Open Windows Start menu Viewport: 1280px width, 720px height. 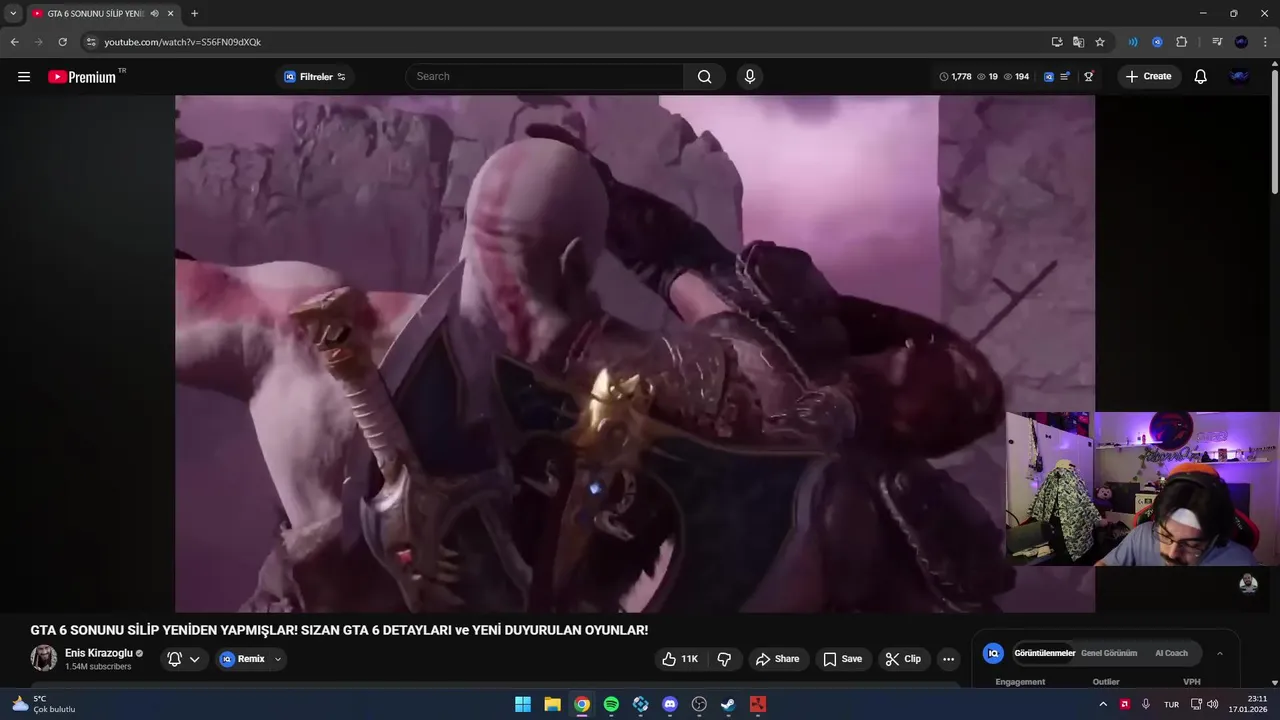tap(523, 704)
